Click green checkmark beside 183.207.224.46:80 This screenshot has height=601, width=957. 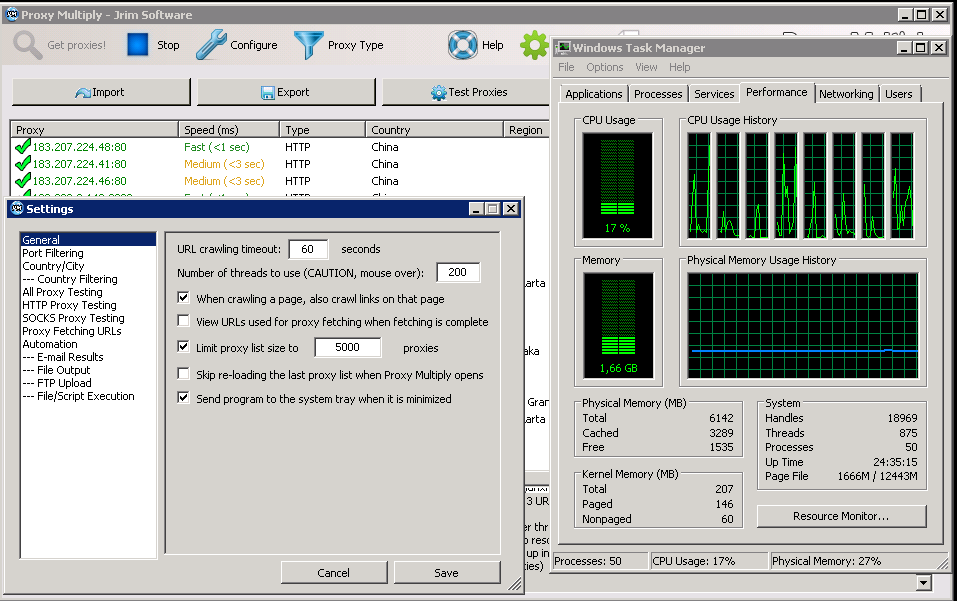(x=23, y=181)
